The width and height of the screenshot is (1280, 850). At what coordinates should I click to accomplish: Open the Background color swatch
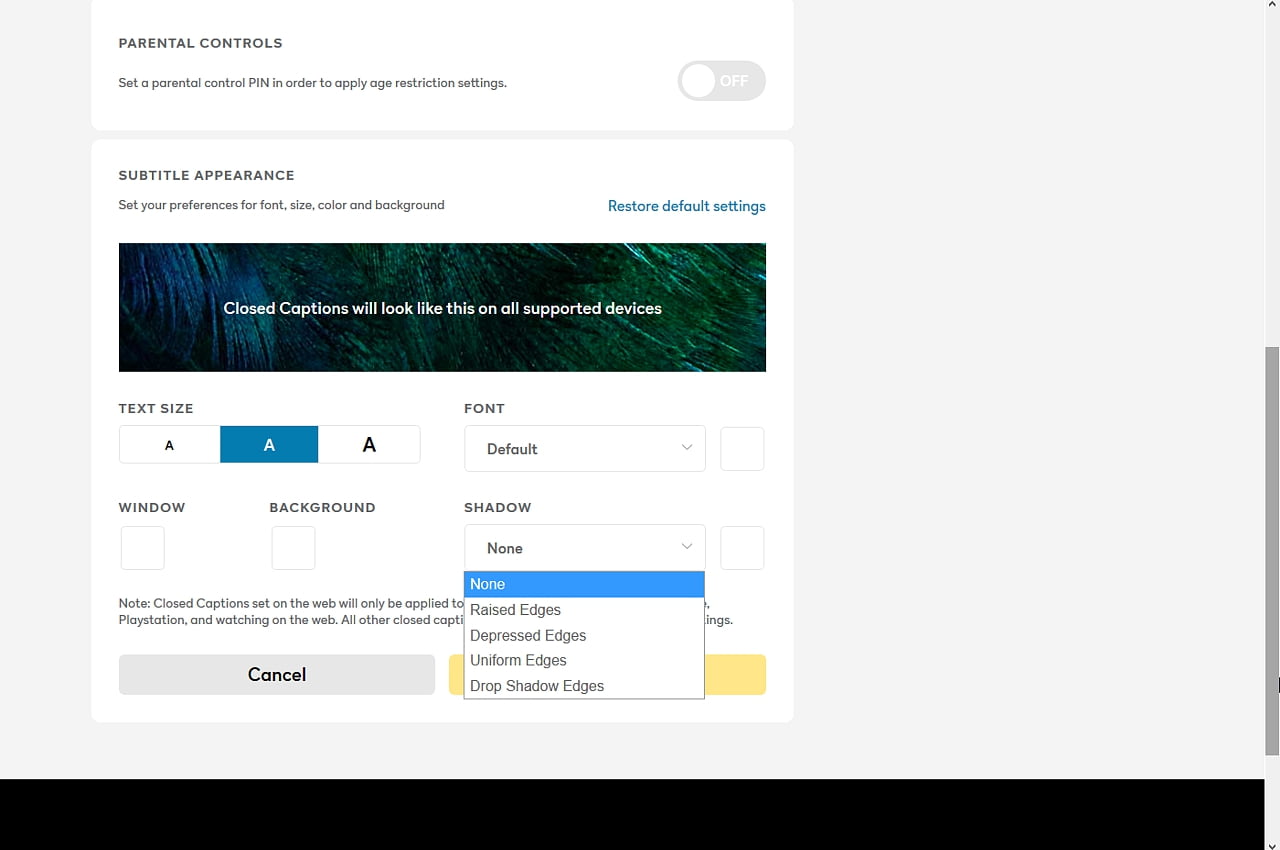click(x=293, y=547)
